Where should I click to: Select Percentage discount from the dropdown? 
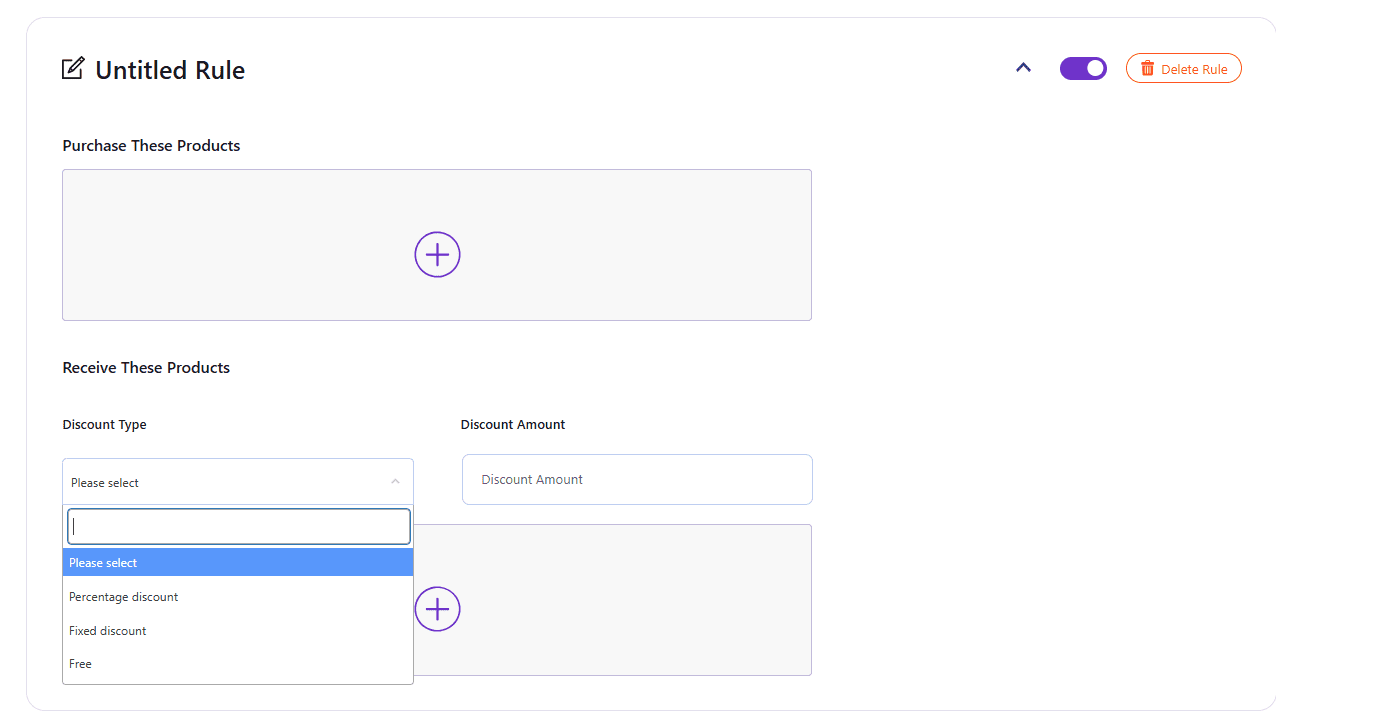[123, 596]
